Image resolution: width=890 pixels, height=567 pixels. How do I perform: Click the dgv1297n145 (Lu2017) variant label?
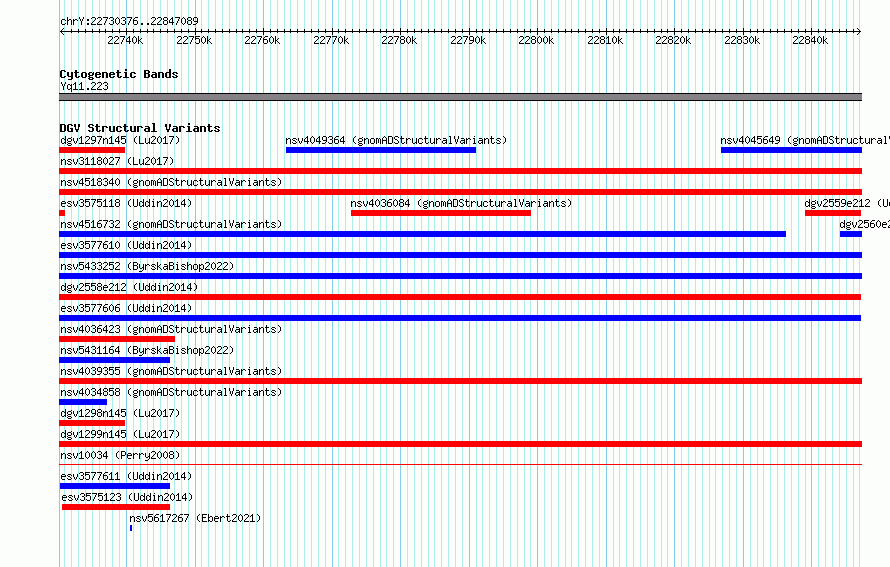coord(120,140)
